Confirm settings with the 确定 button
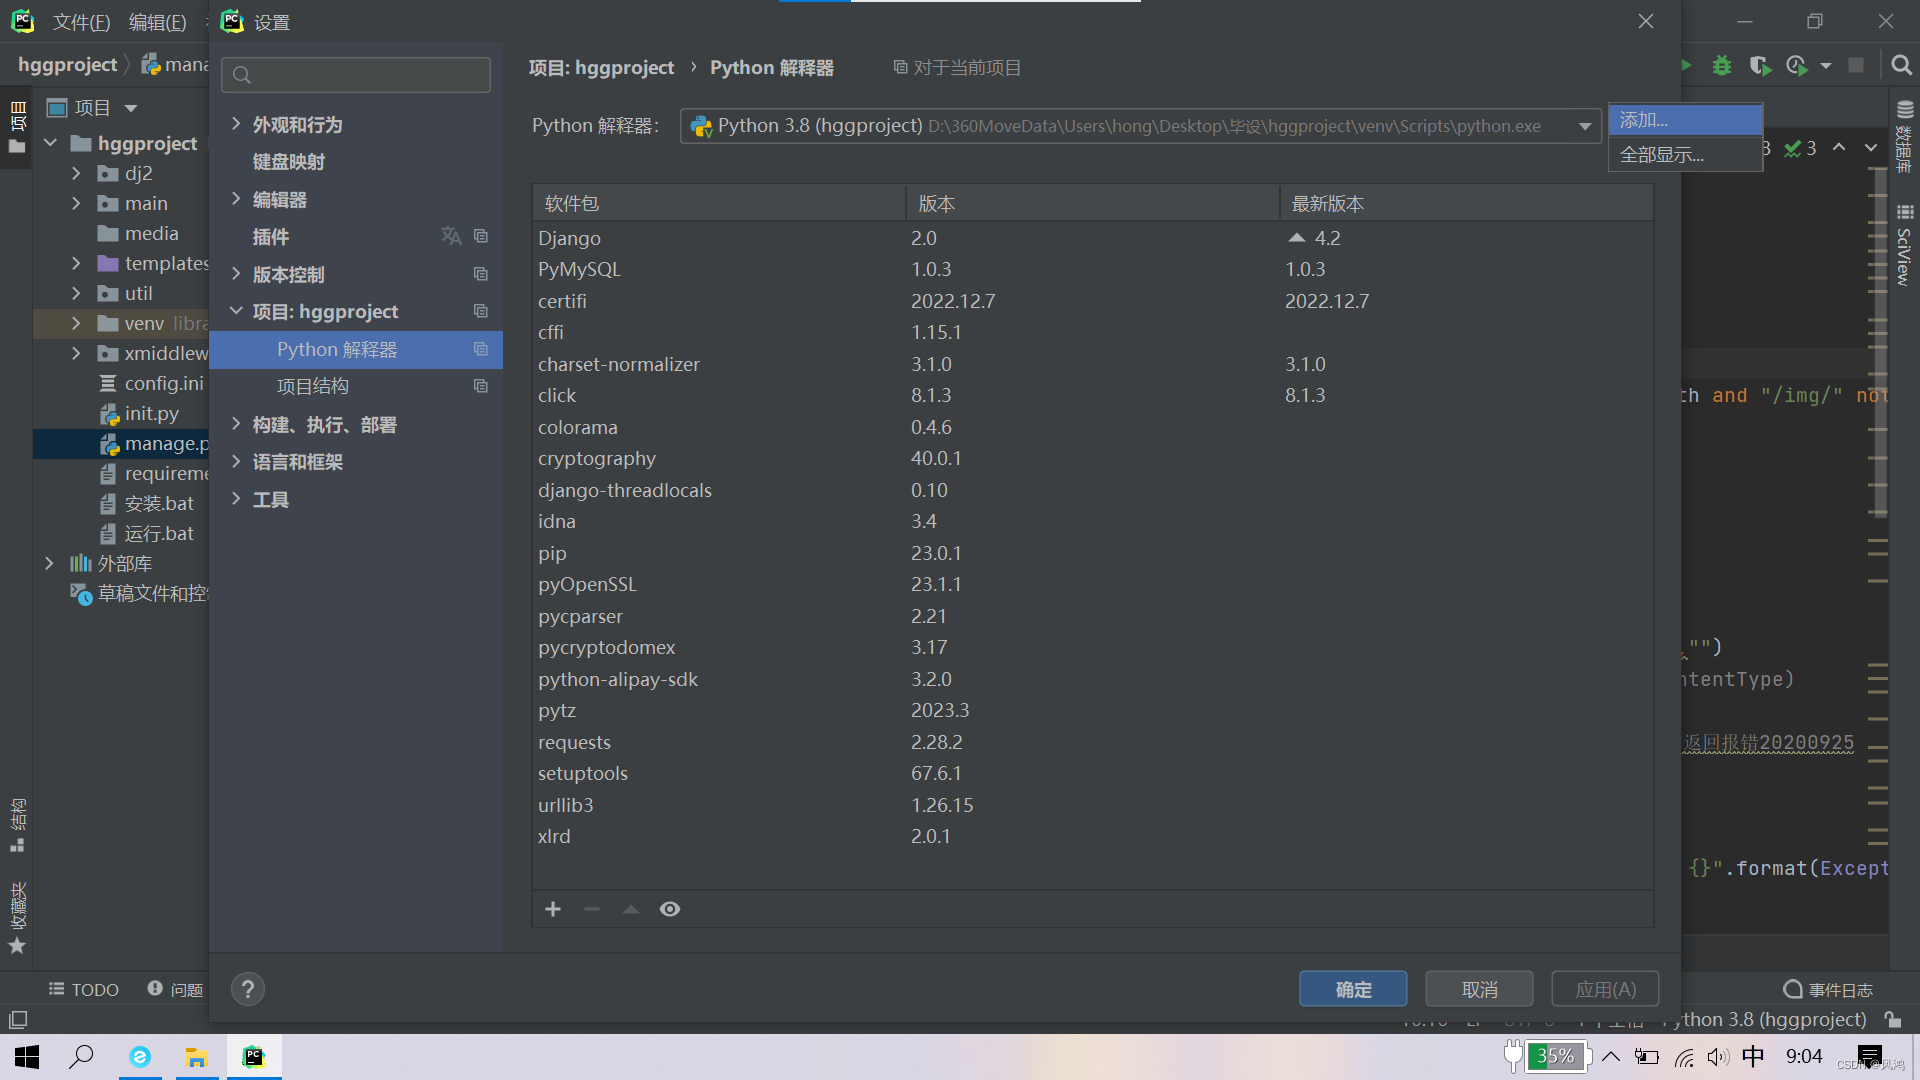 click(1353, 988)
